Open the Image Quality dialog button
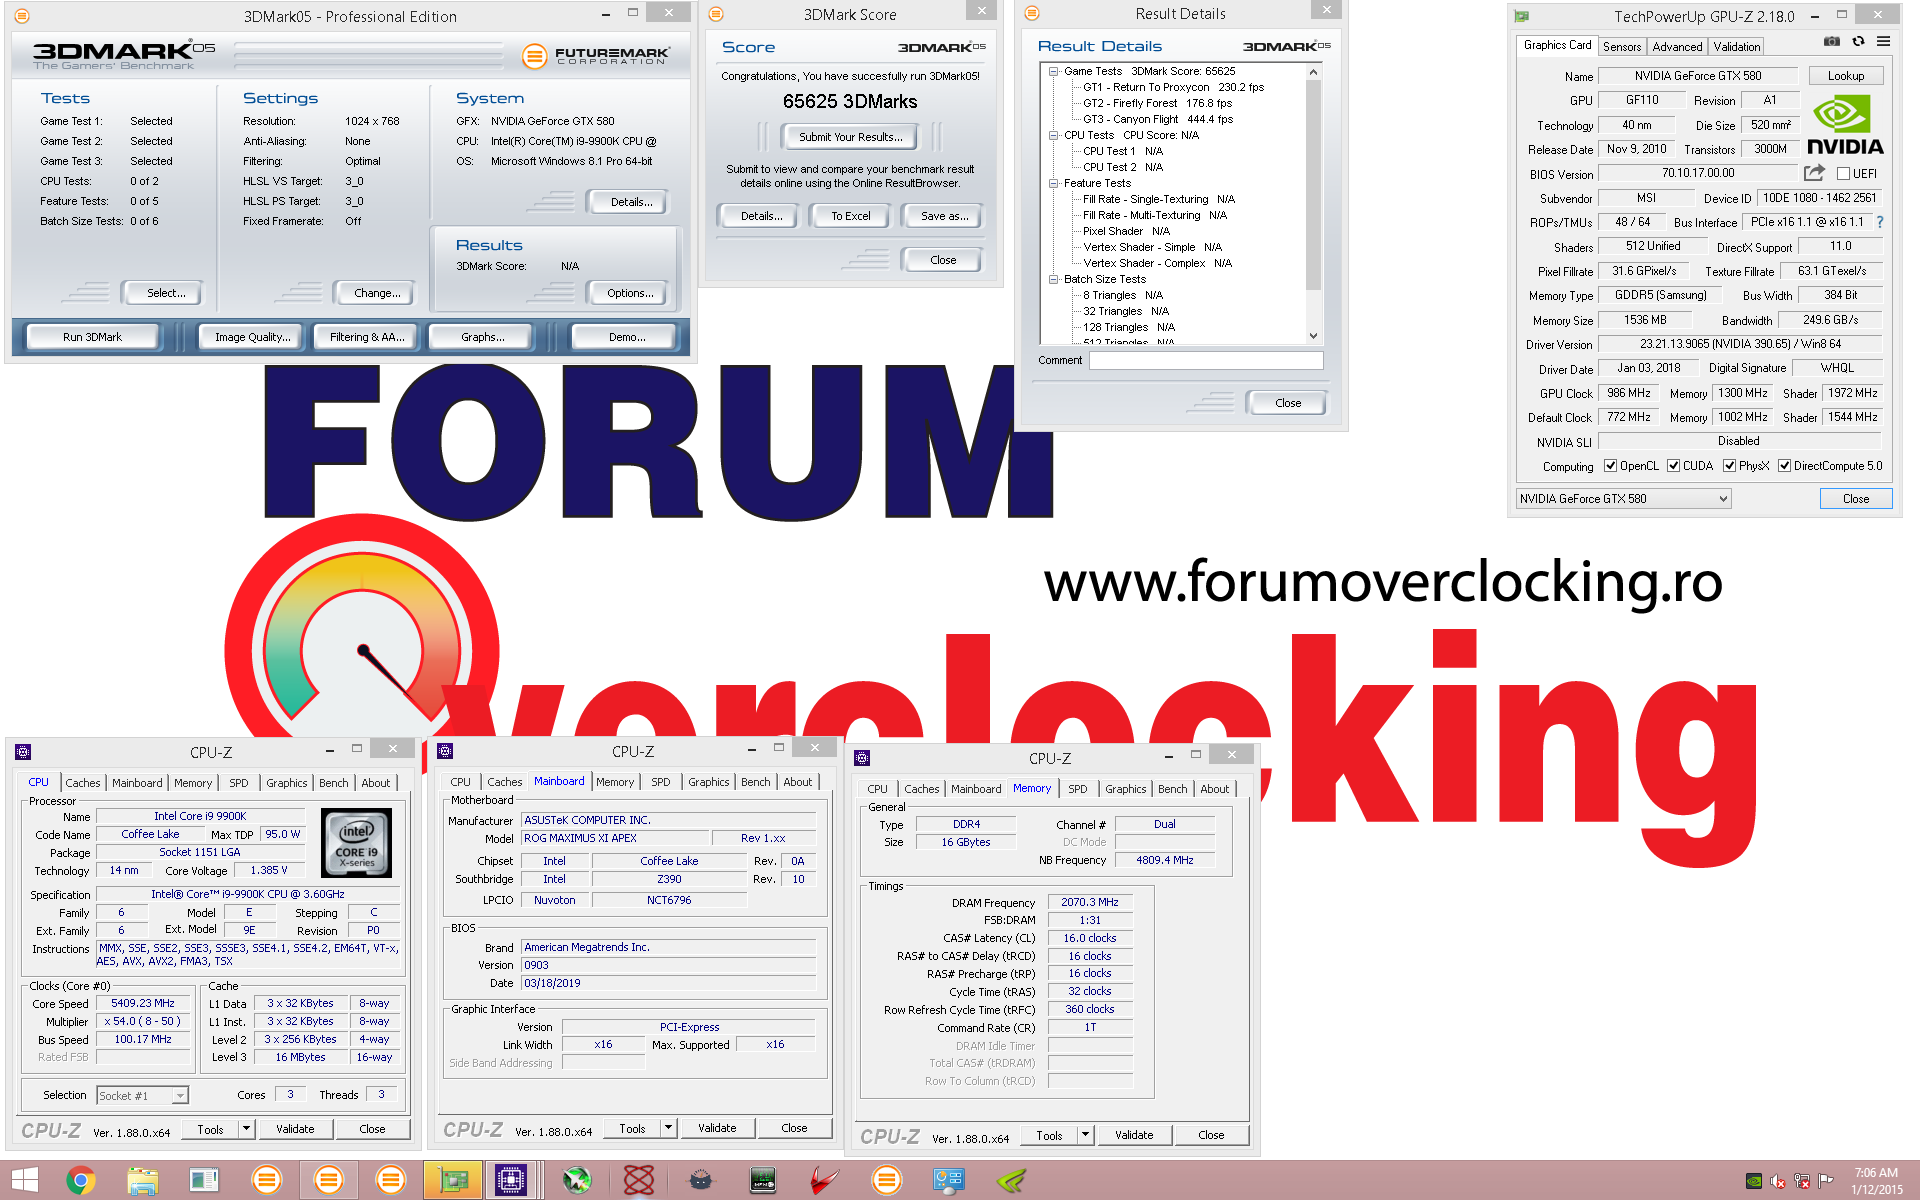The height and width of the screenshot is (1200, 1920). [252, 337]
